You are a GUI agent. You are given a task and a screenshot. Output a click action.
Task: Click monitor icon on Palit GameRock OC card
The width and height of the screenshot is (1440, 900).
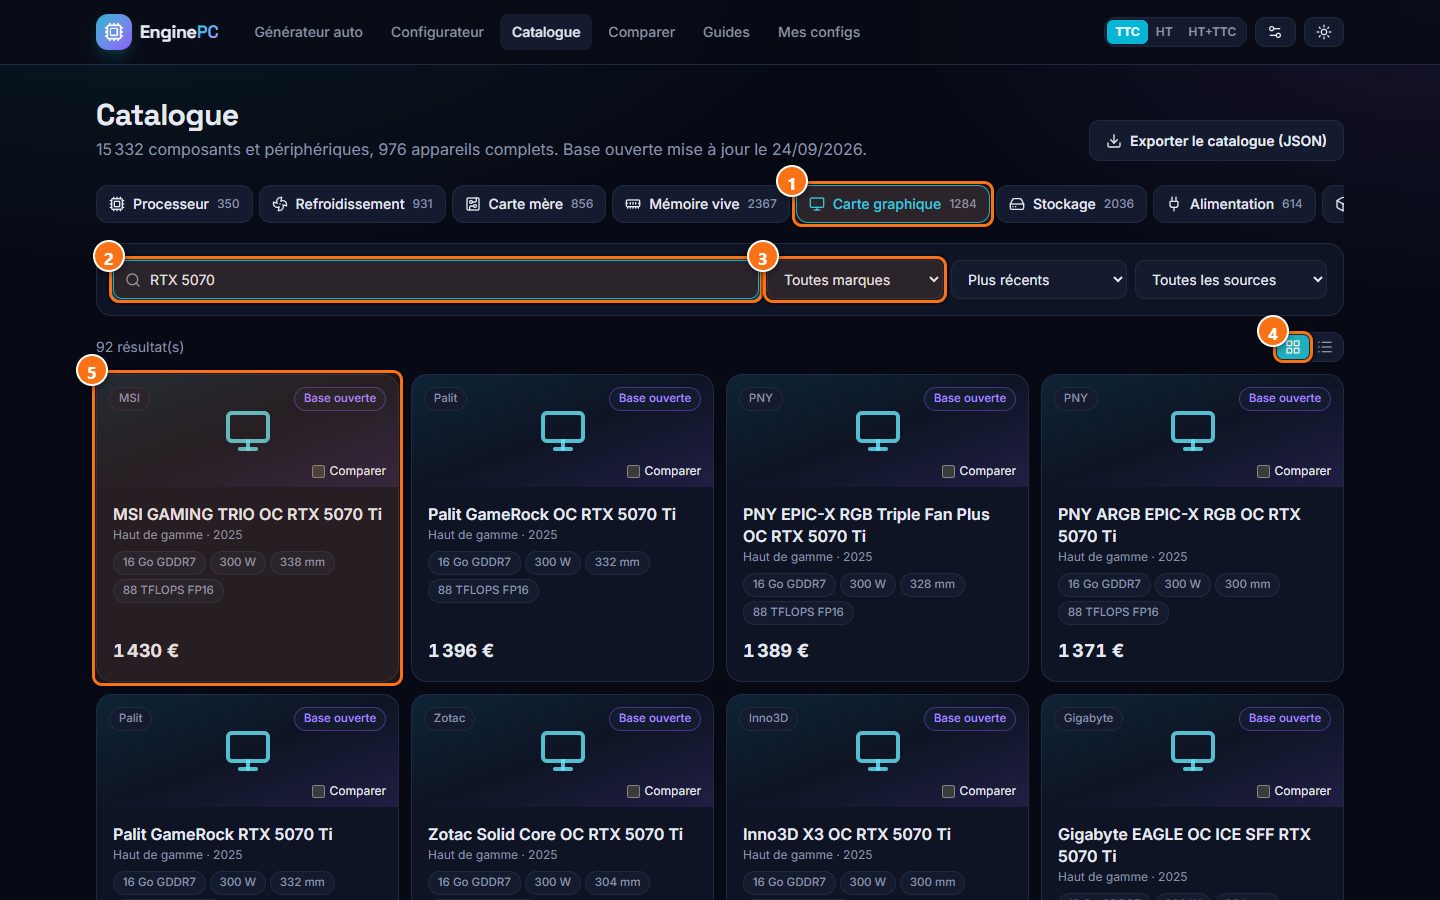[x=563, y=431]
